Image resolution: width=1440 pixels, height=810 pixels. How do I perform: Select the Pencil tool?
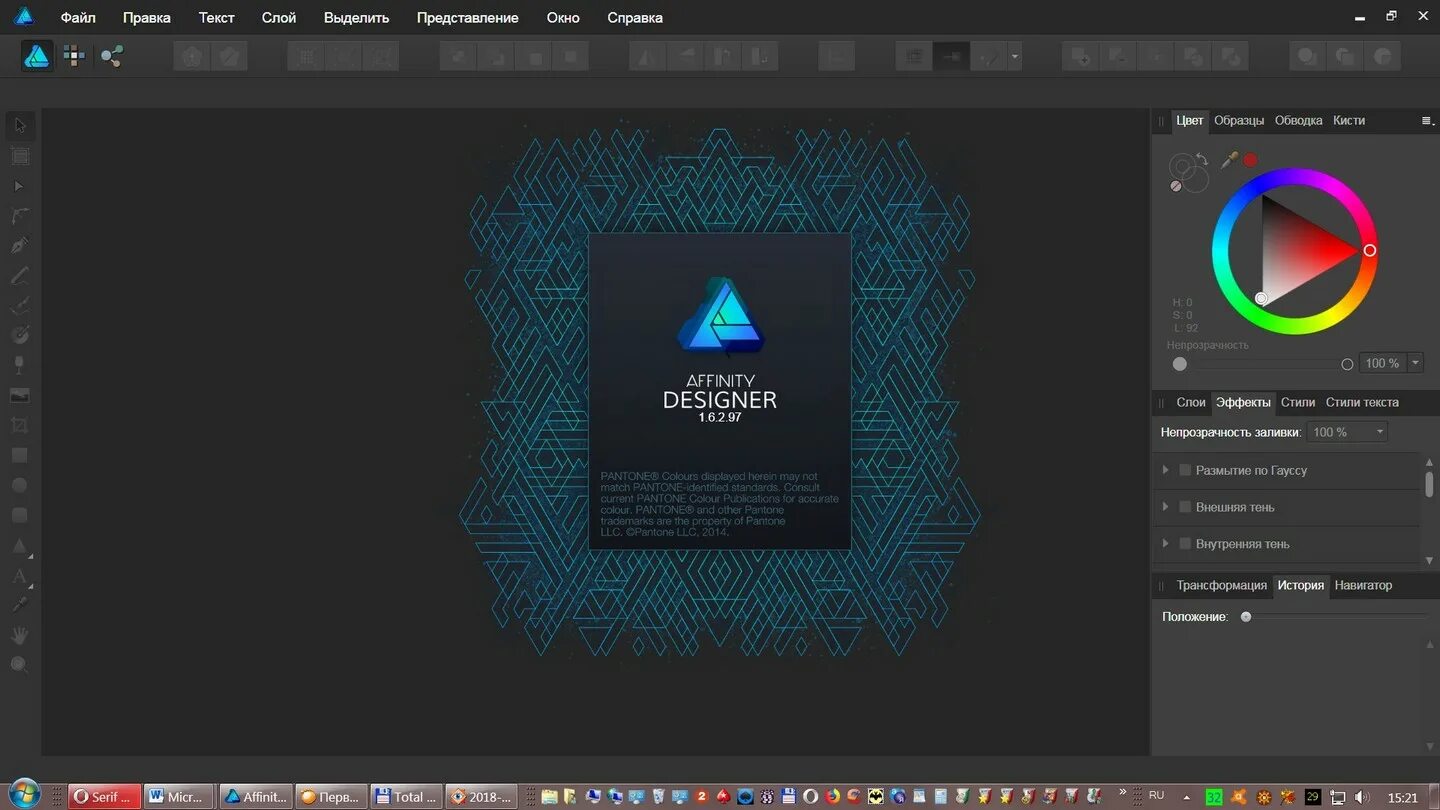click(x=19, y=276)
